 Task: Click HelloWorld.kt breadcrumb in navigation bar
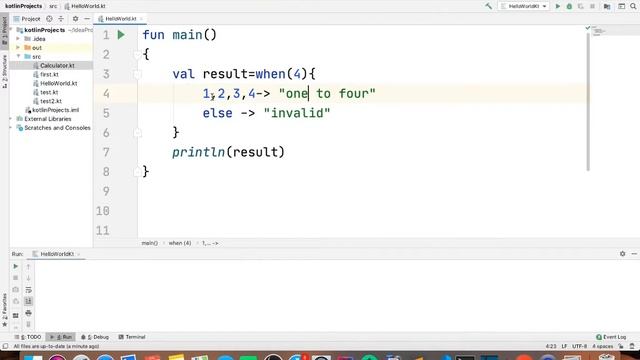[x=85, y=6]
